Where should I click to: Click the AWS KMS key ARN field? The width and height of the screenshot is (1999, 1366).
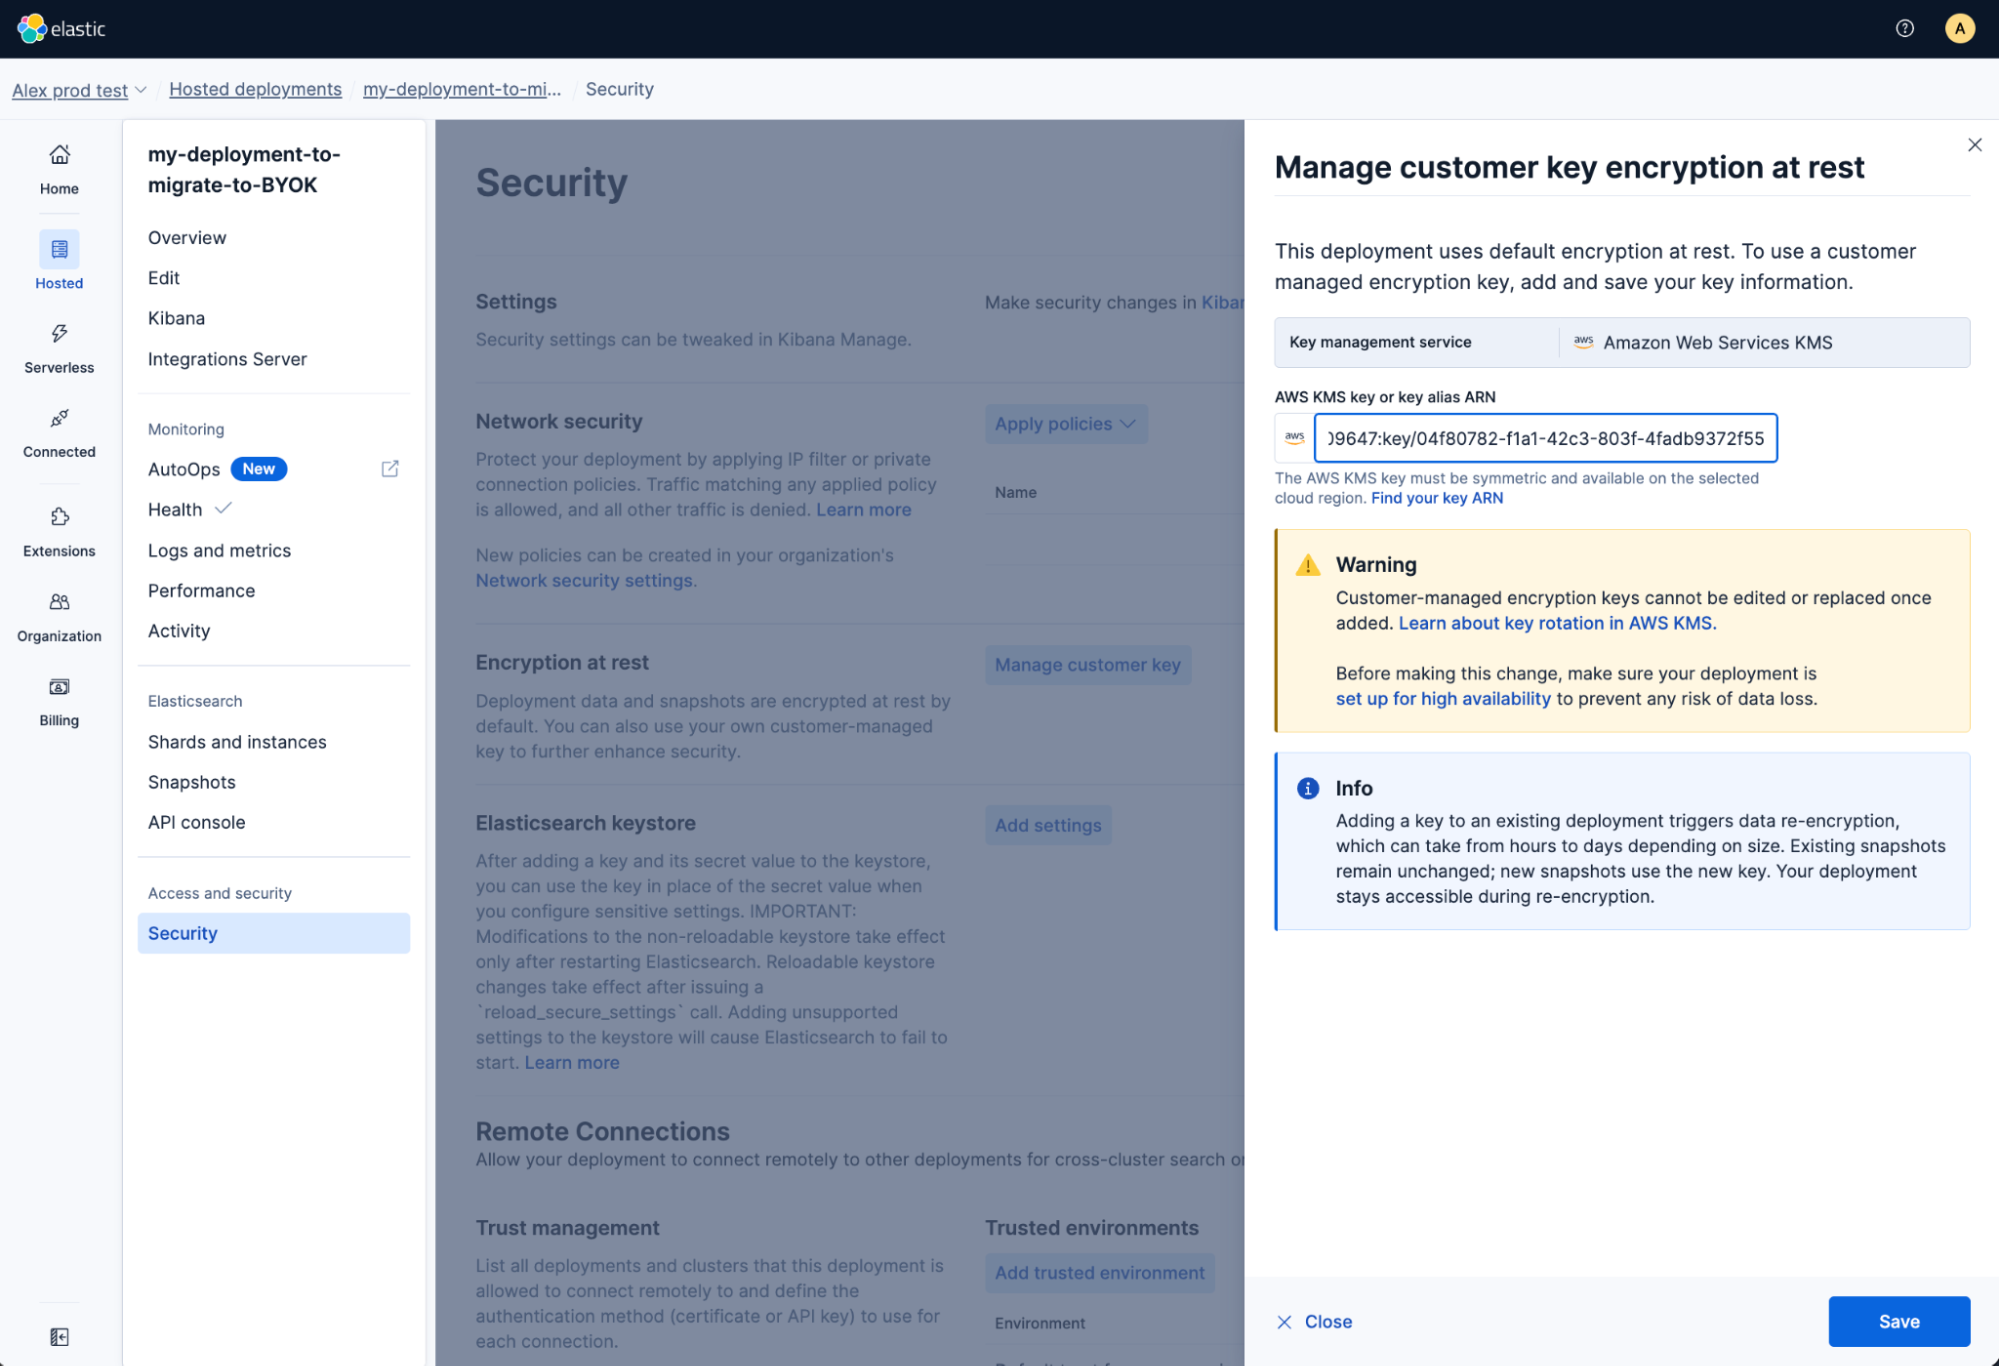coord(1545,438)
